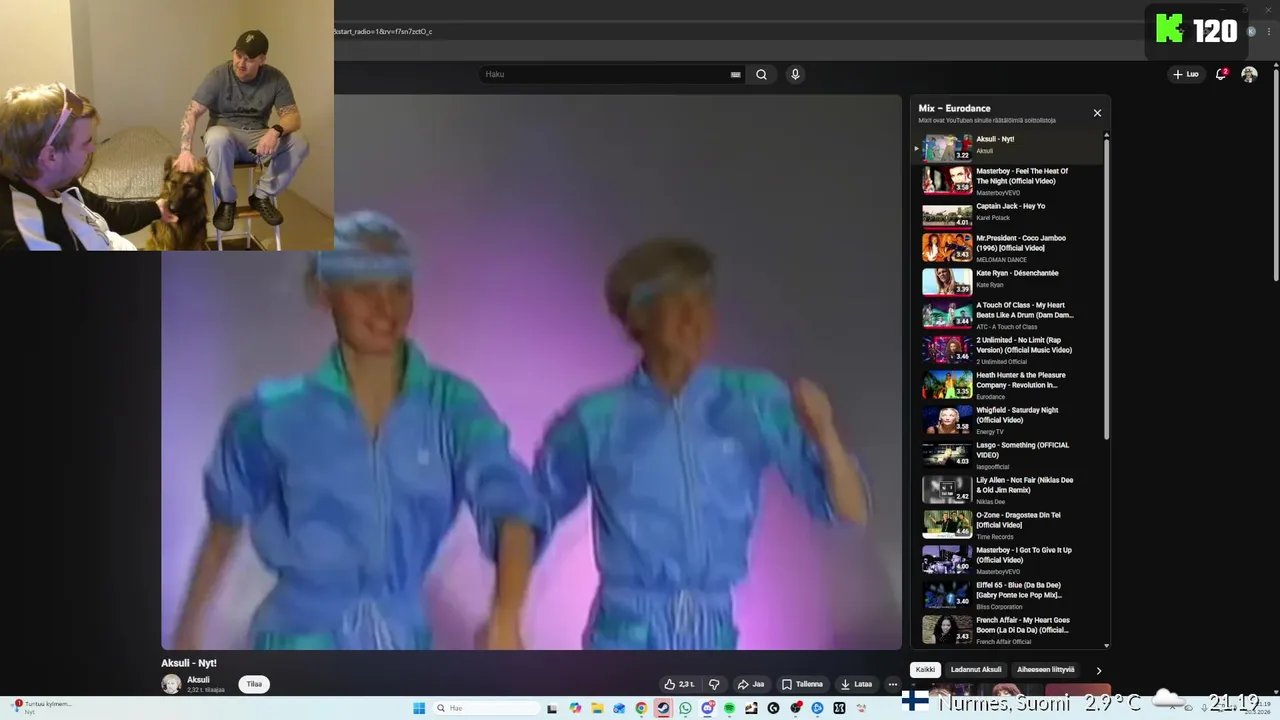The height and width of the screenshot is (720, 1280).
Task: Select Lasgo - Something playlist entry
Action: 1007,455
